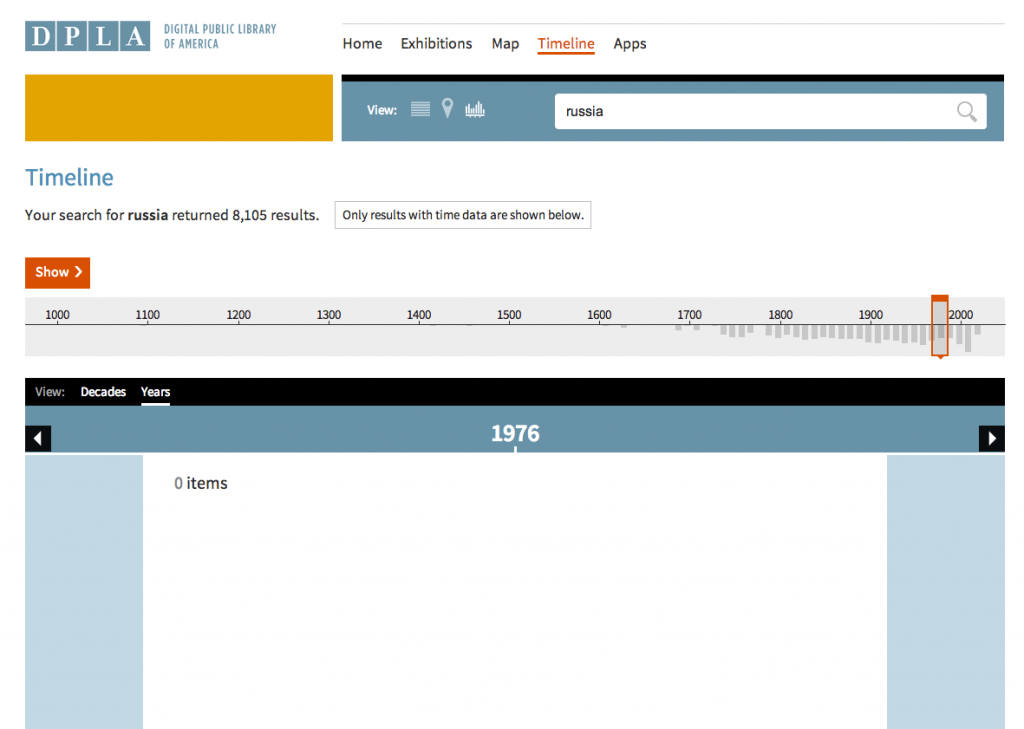1024x729 pixels.
Task: Select the Years tab
Action: [x=155, y=392]
